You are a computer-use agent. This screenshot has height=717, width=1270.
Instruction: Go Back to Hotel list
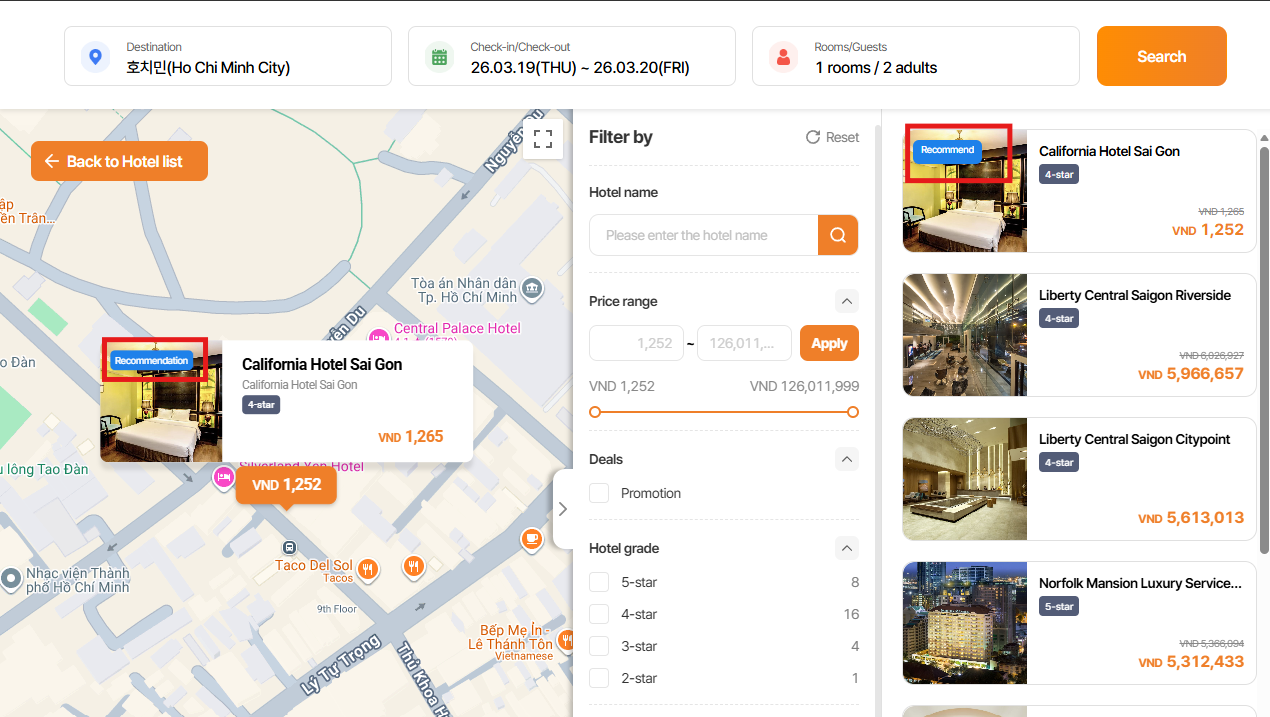119,161
